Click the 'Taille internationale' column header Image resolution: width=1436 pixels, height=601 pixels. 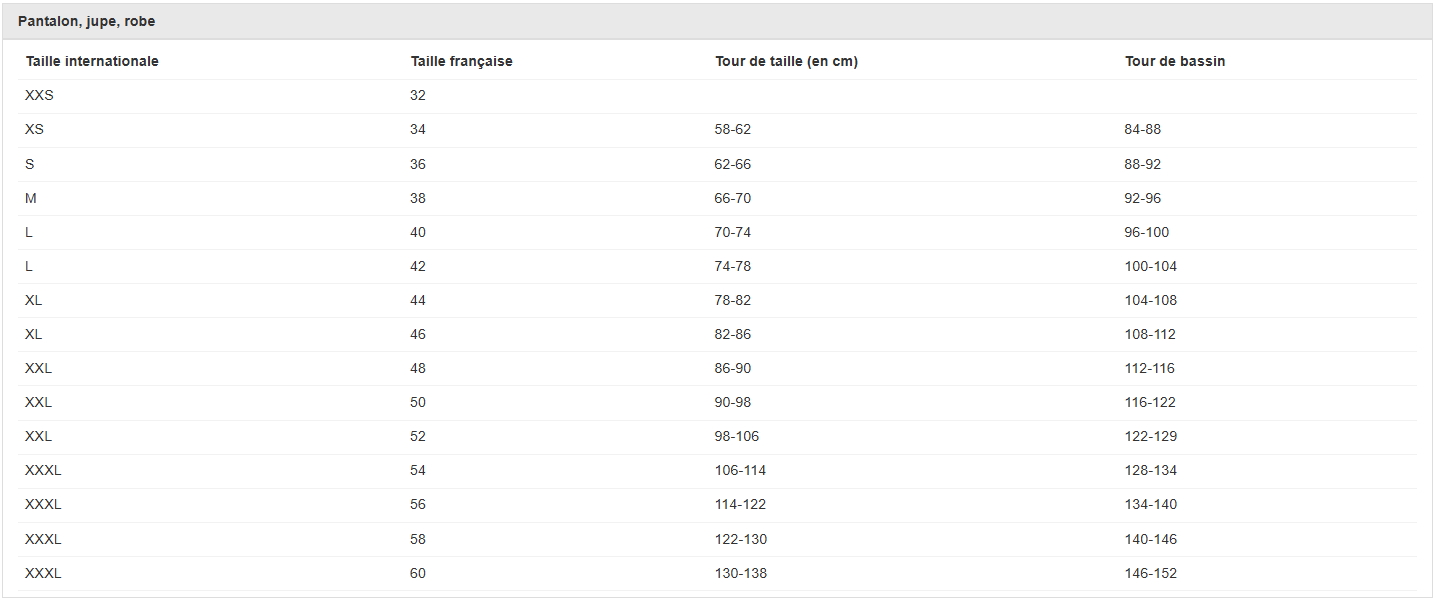click(x=92, y=61)
